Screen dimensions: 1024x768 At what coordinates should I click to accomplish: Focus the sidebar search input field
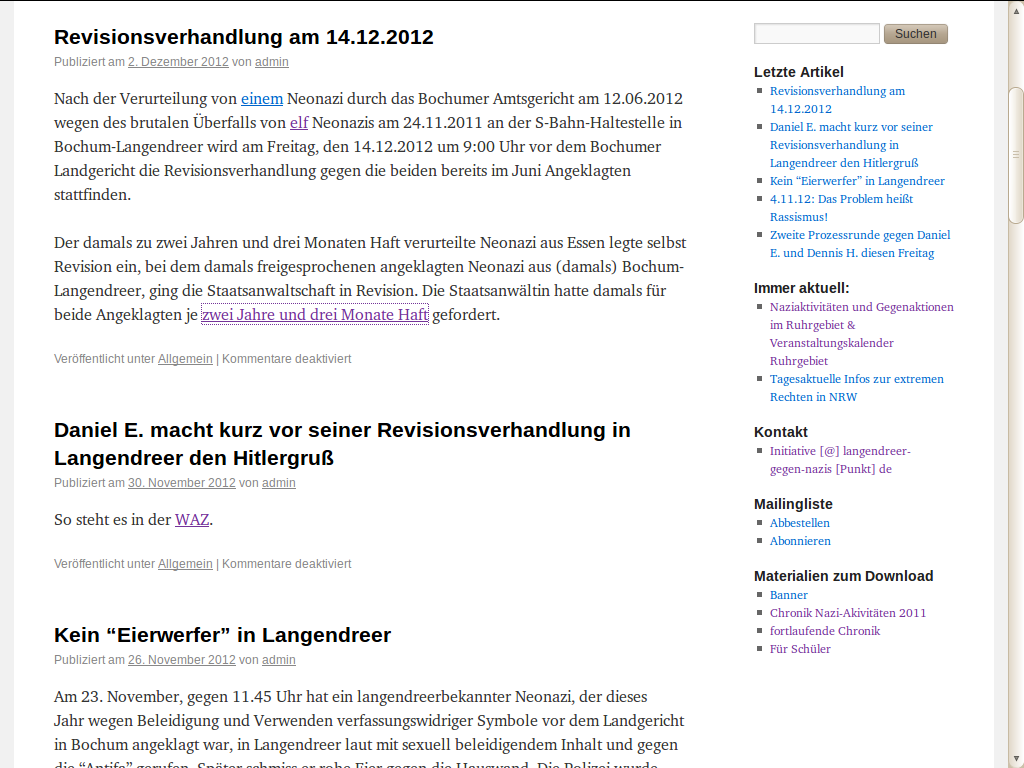816,34
